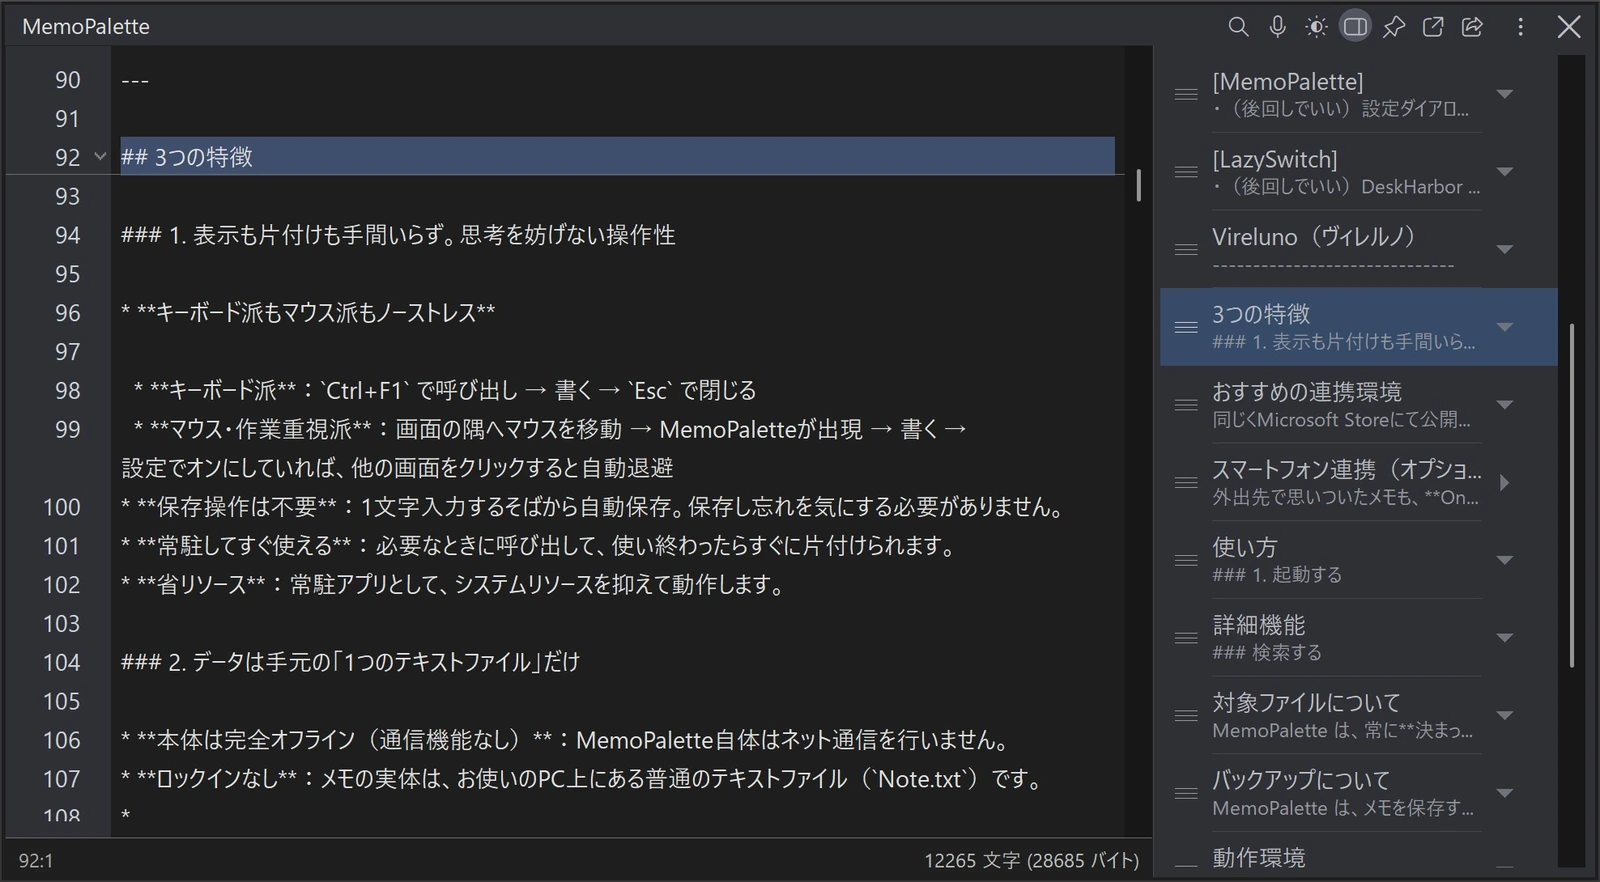The height and width of the screenshot is (882, 1600).
Task: Open note in external window icon
Action: [1433, 27]
